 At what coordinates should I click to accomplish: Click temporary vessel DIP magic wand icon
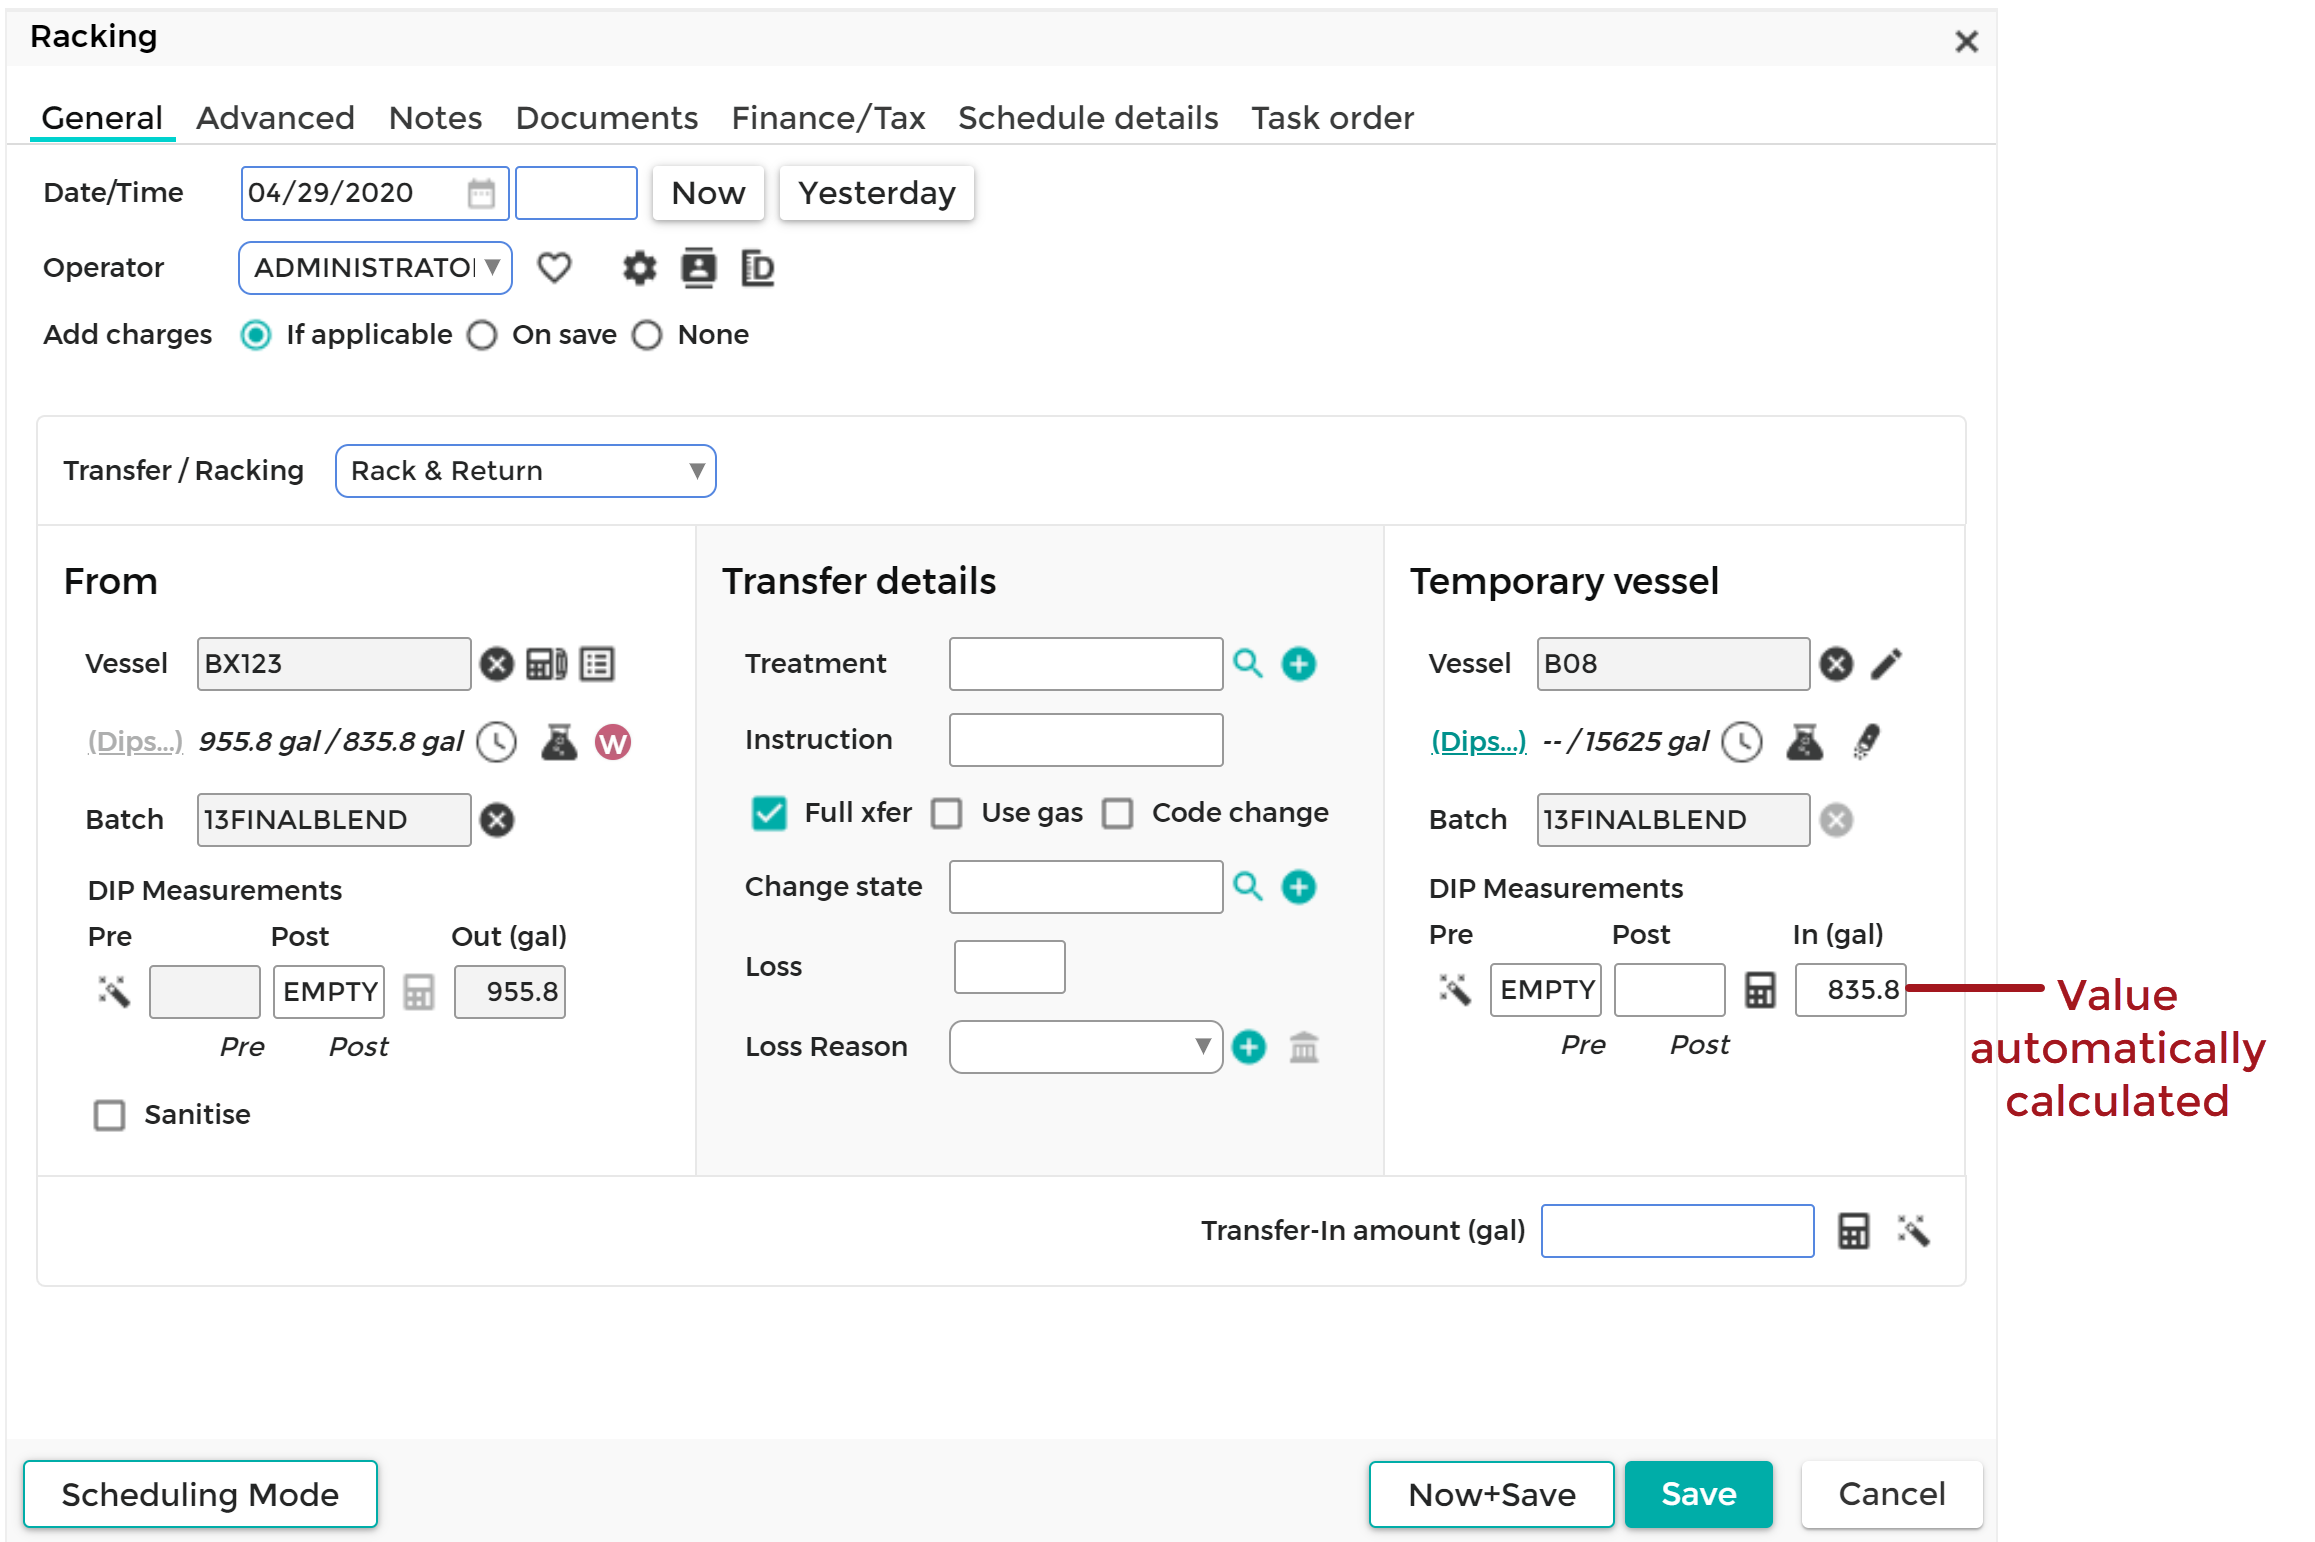(x=1455, y=989)
